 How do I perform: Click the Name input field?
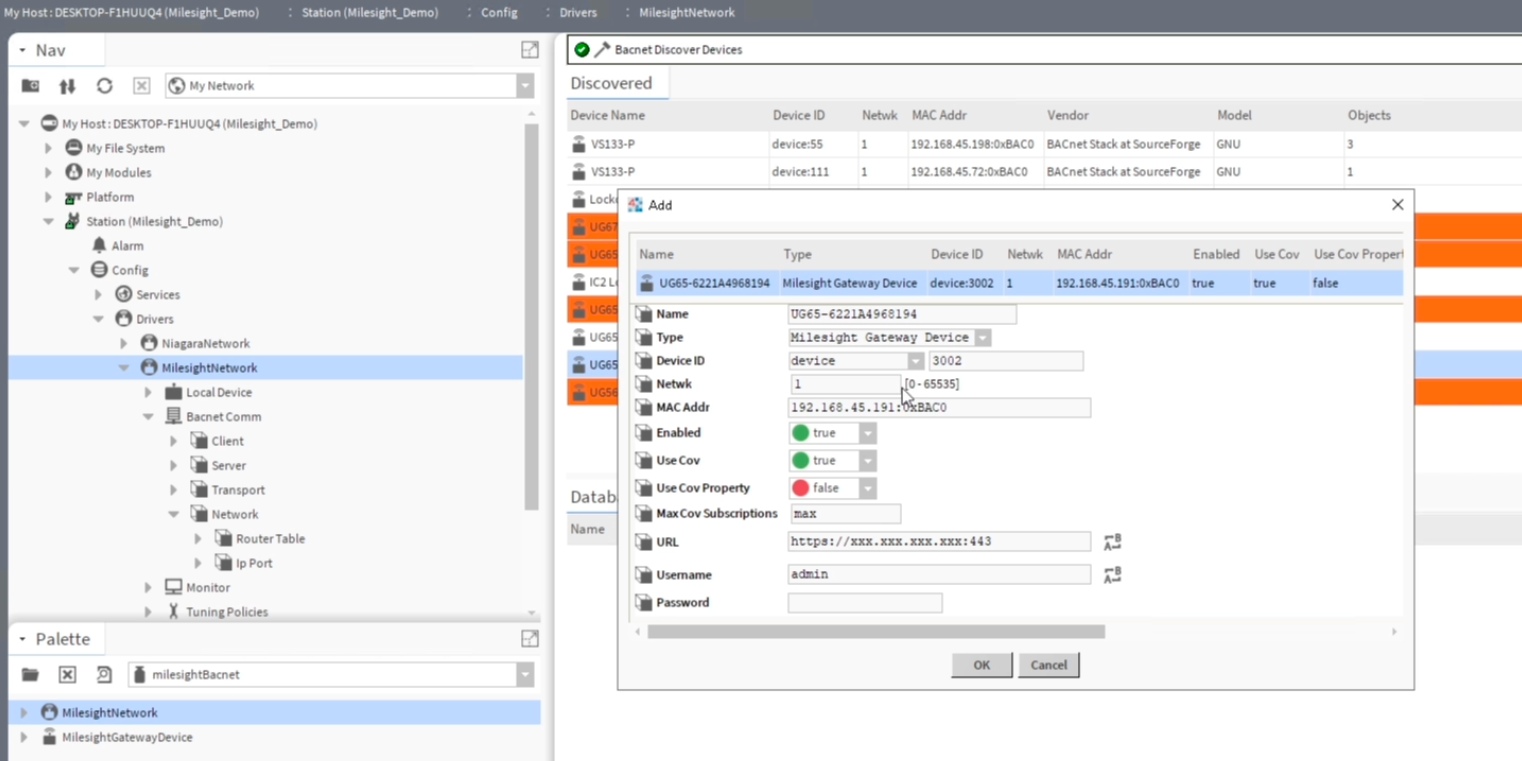[902, 314]
